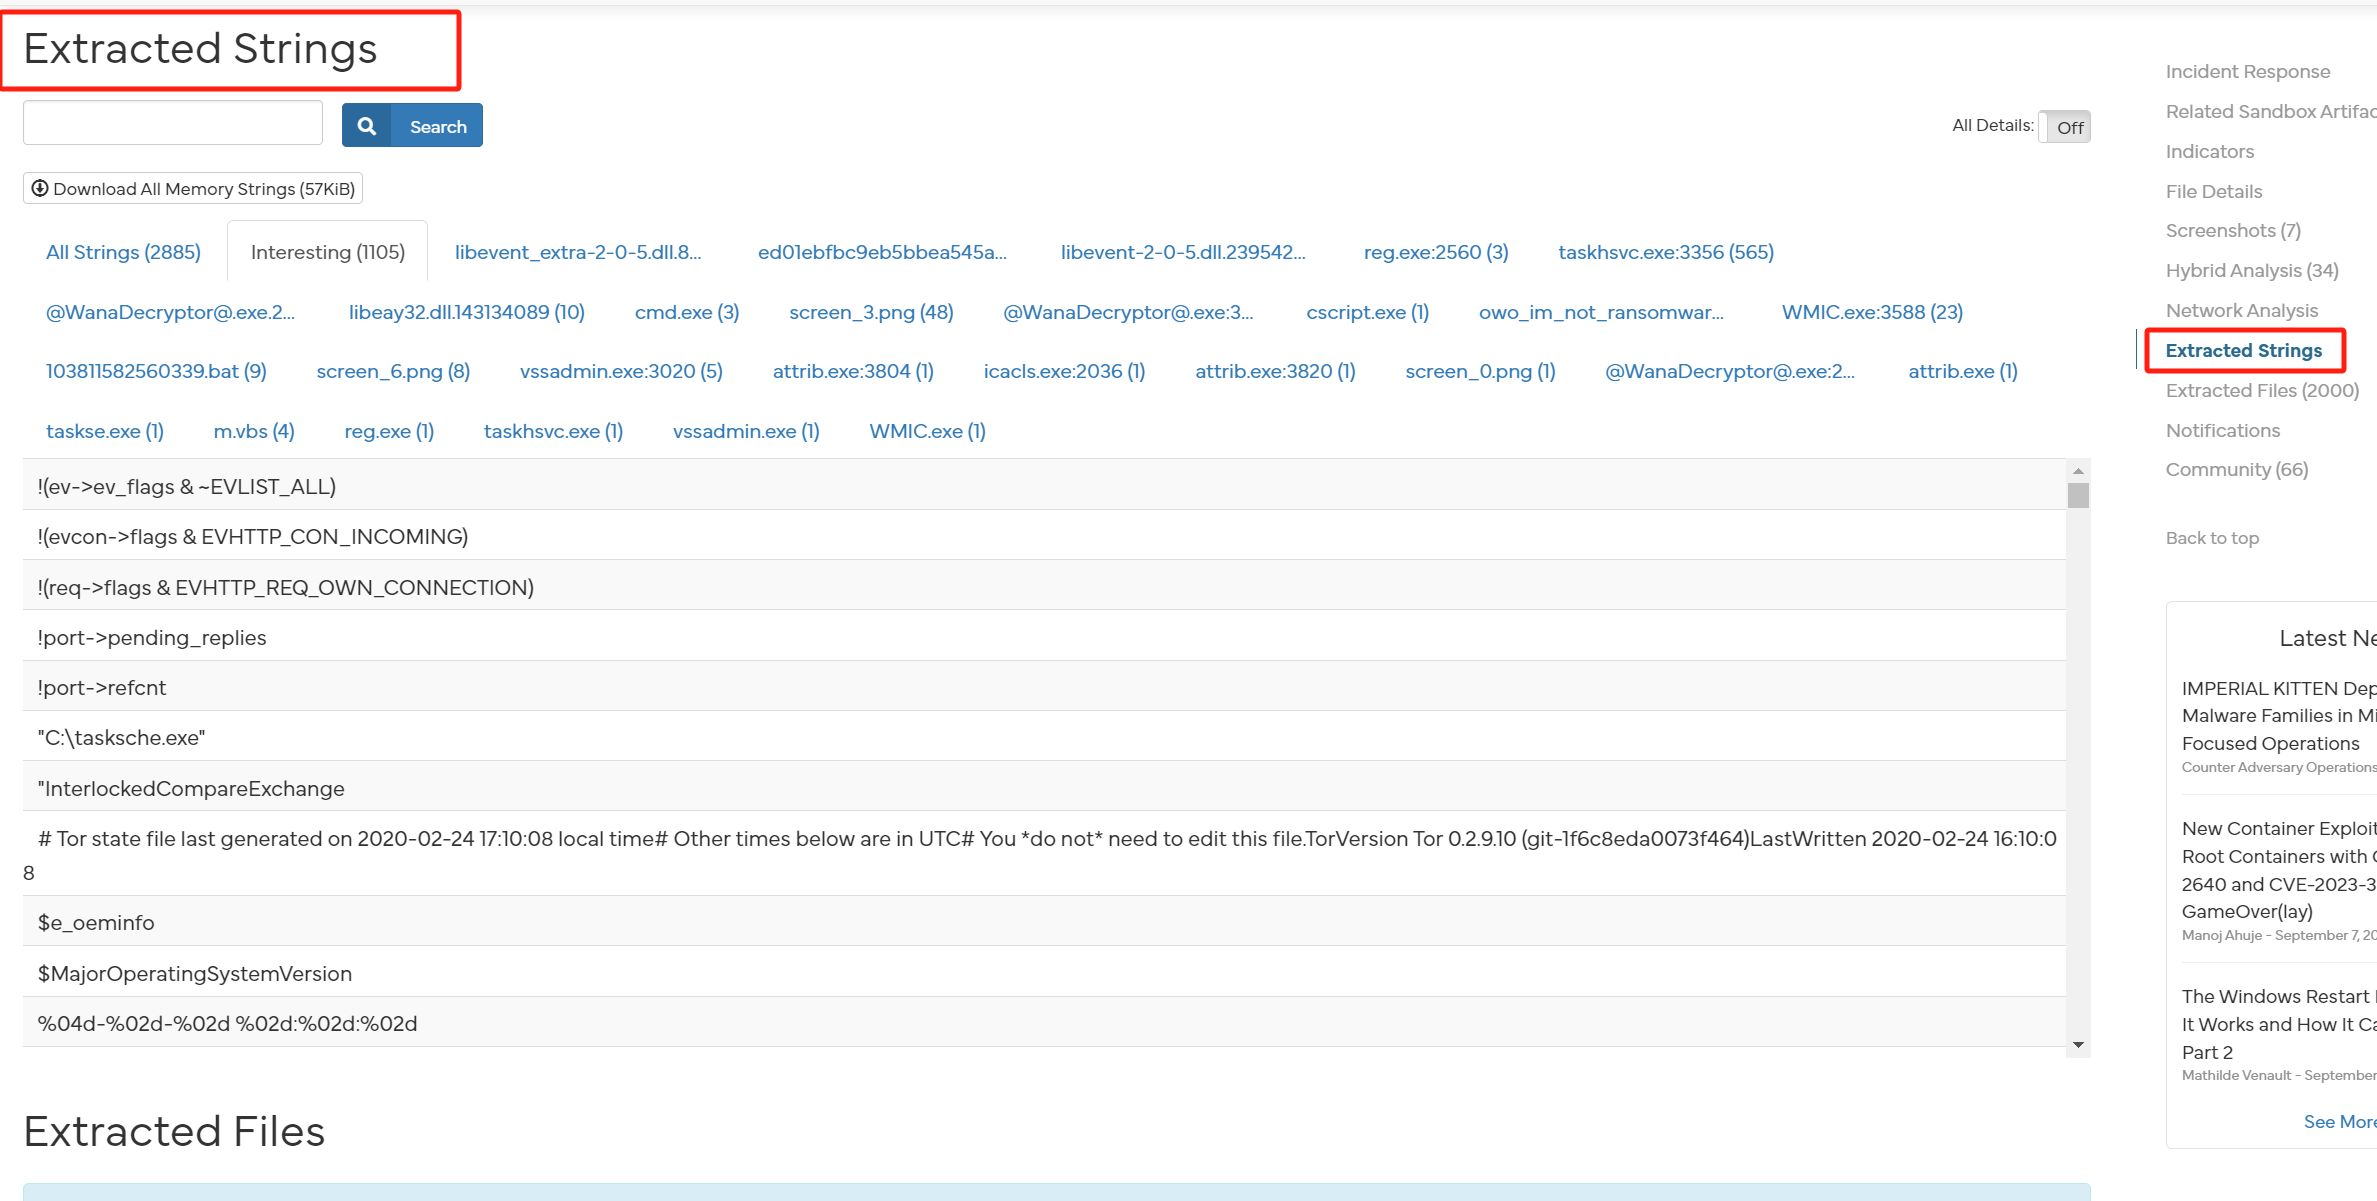The image size is (2377, 1201).
Task: Select the !port->refcnt string row
Action: (1044, 686)
